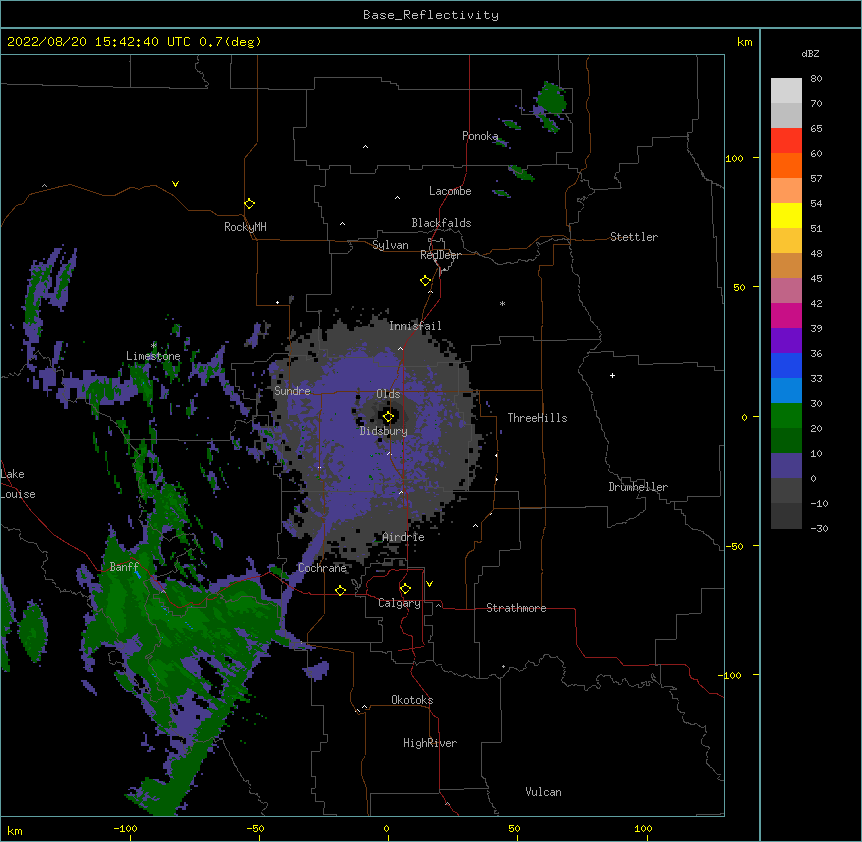Click the Banff city label
This screenshot has height=842, width=862.
pos(124,567)
